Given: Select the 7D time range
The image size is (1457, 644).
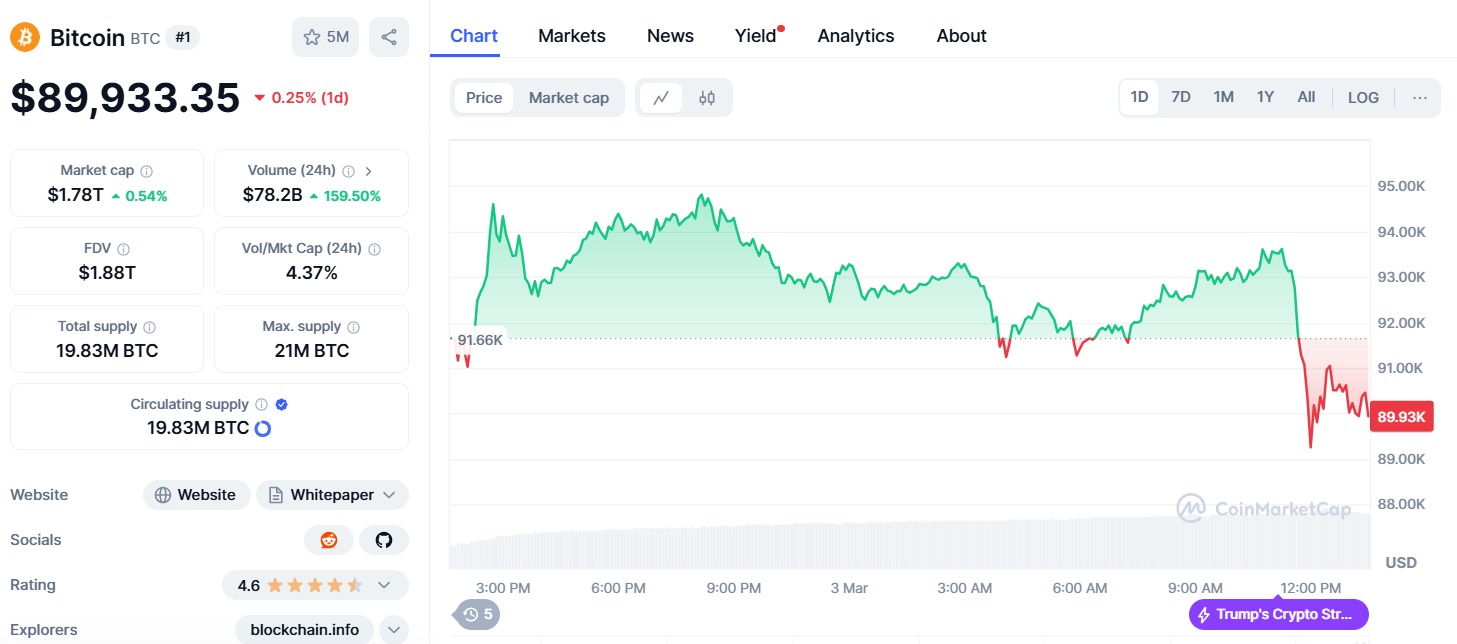Looking at the screenshot, I should (x=1181, y=98).
